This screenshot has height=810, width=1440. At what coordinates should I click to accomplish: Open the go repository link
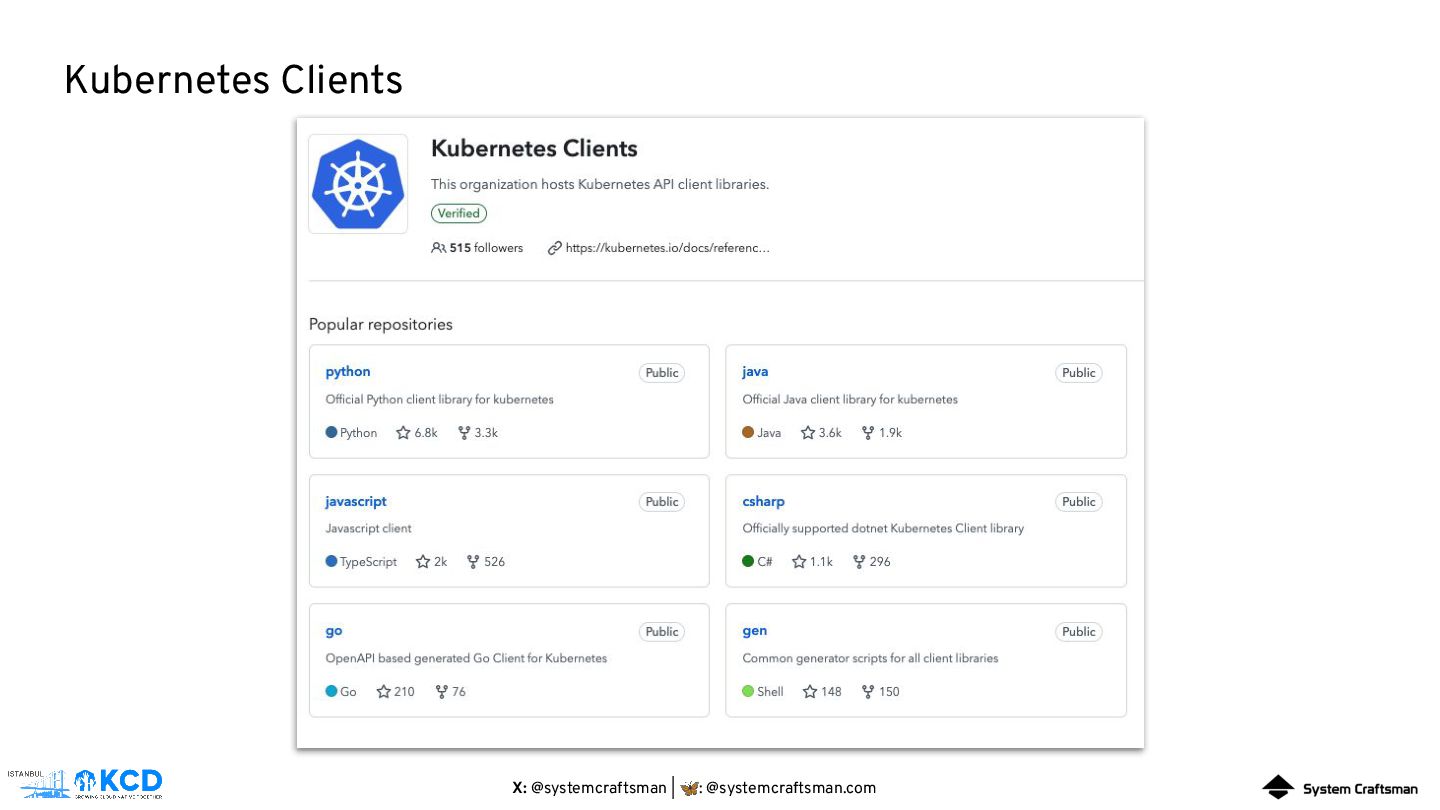[334, 631]
